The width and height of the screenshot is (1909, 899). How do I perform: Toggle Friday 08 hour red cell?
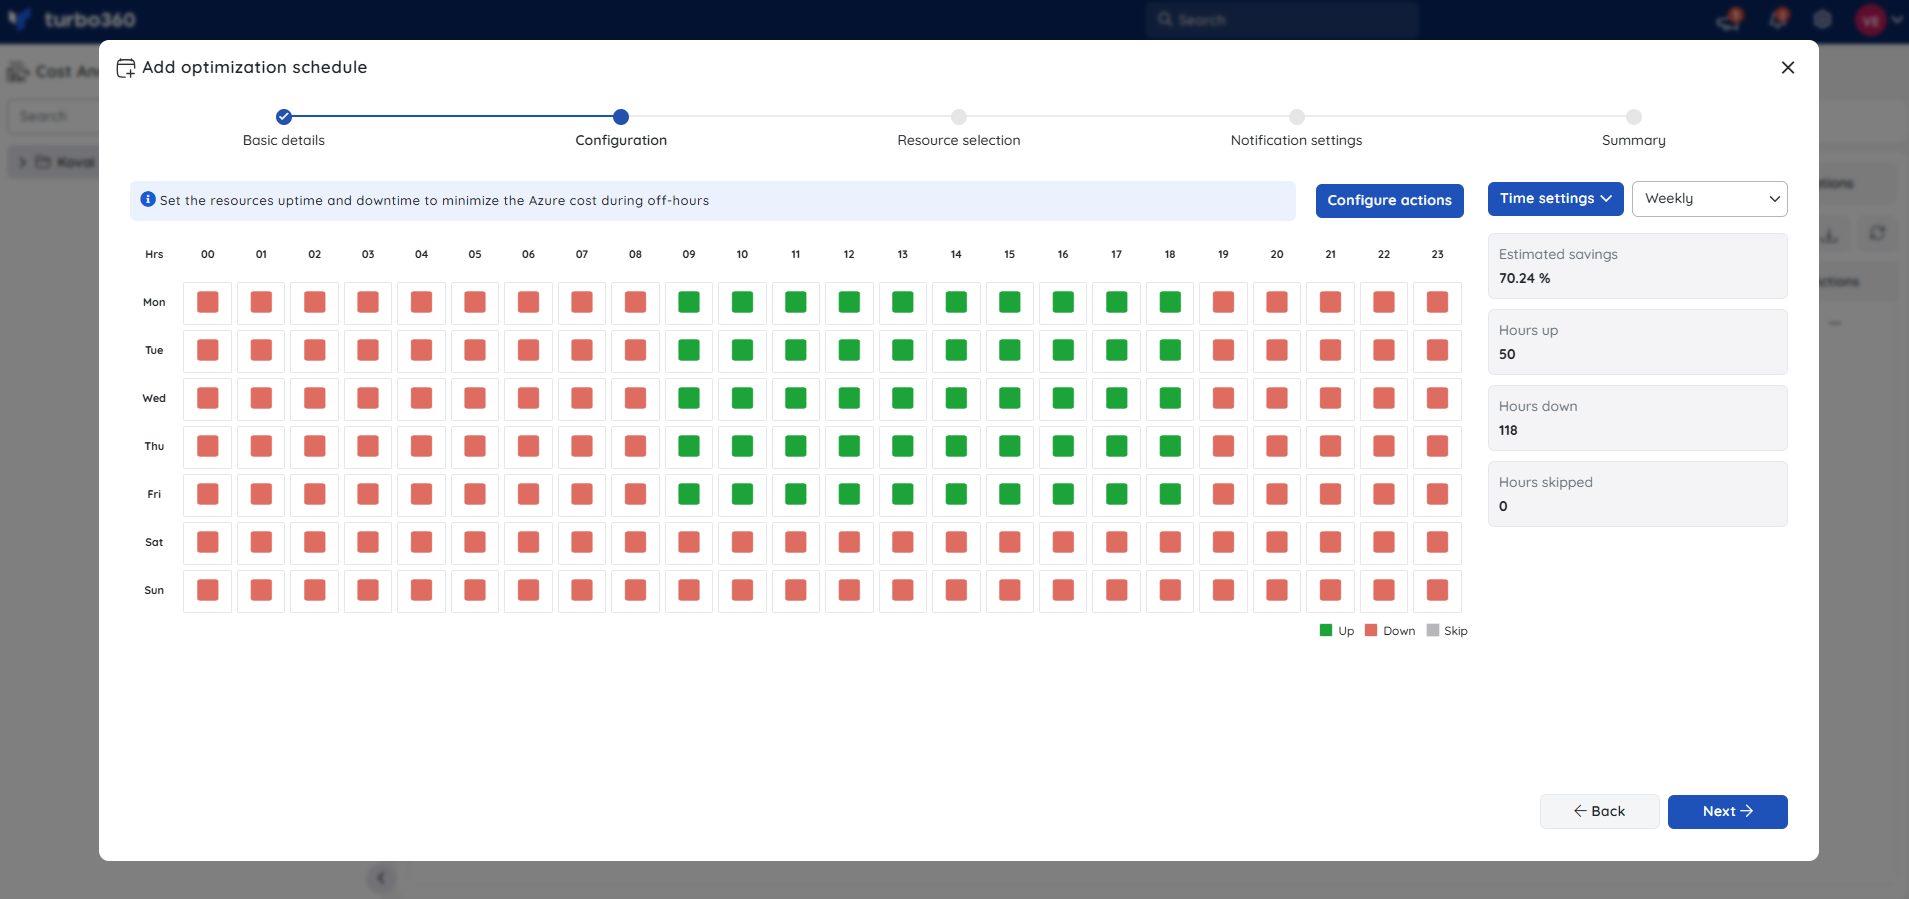635,494
